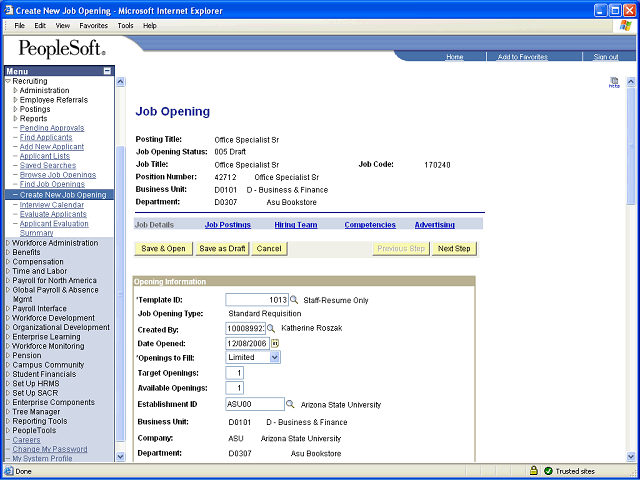Click the Windows flag logo in menu bar
Image resolution: width=640 pixels, height=480 pixels.
coord(625,26)
